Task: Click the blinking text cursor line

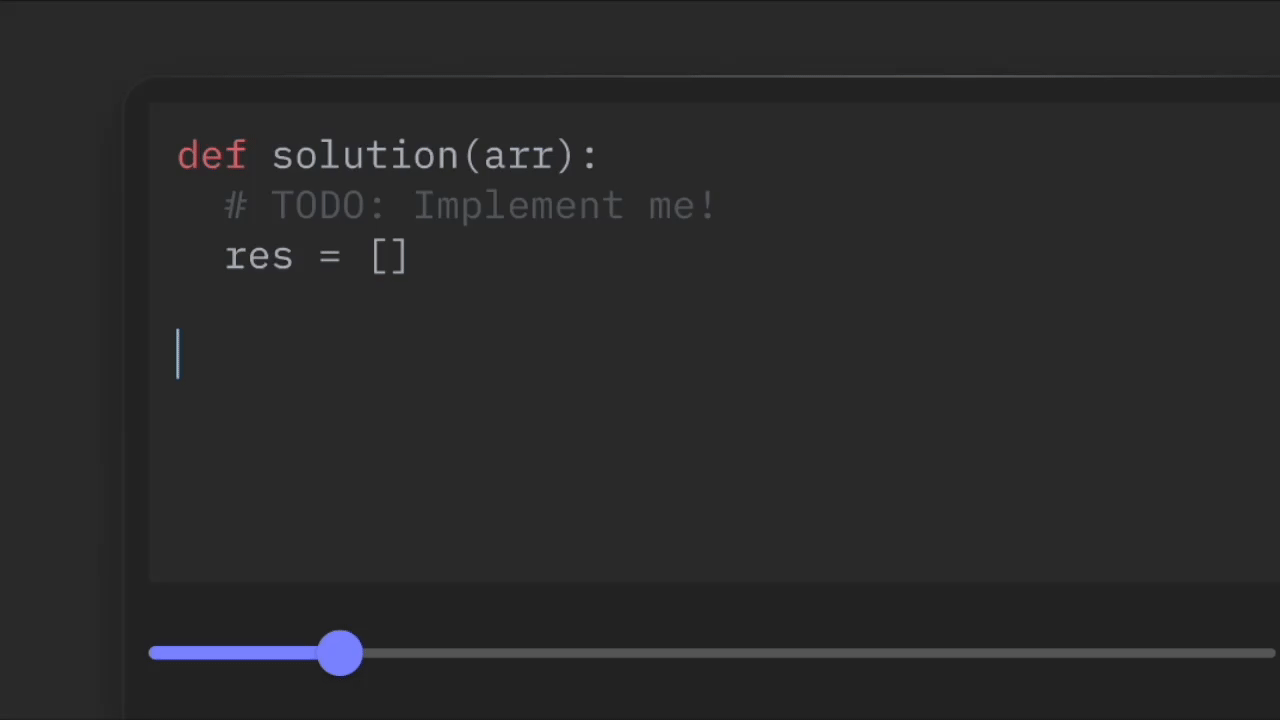Action: click(x=178, y=354)
